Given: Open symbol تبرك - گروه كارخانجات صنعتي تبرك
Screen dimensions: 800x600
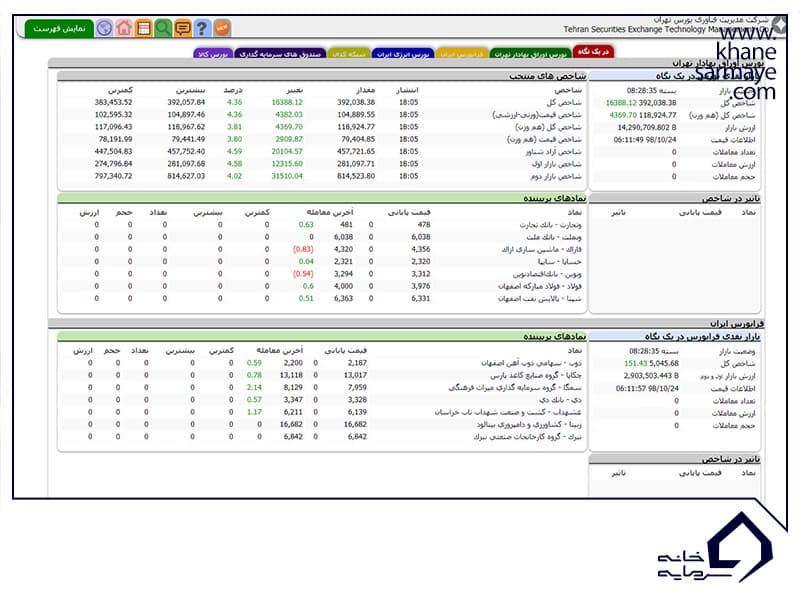Looking at the screenshot, I should [528, 437].
